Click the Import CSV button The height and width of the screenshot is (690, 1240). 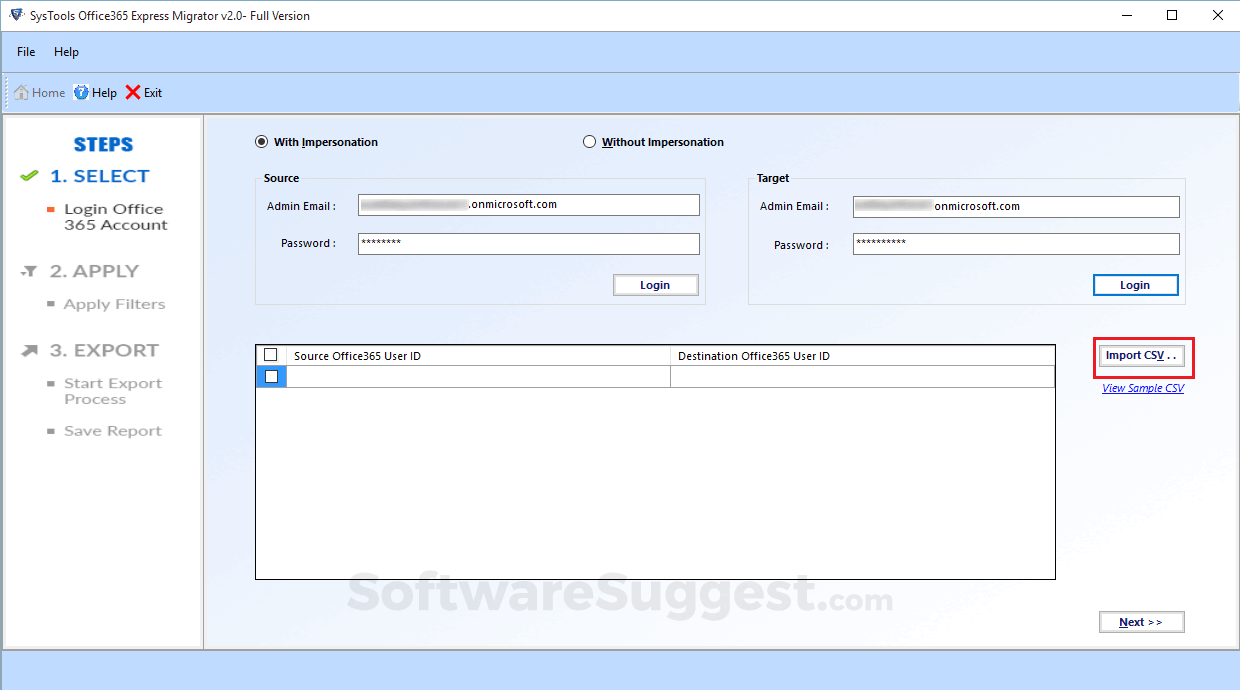click(x=1142, y=355)
